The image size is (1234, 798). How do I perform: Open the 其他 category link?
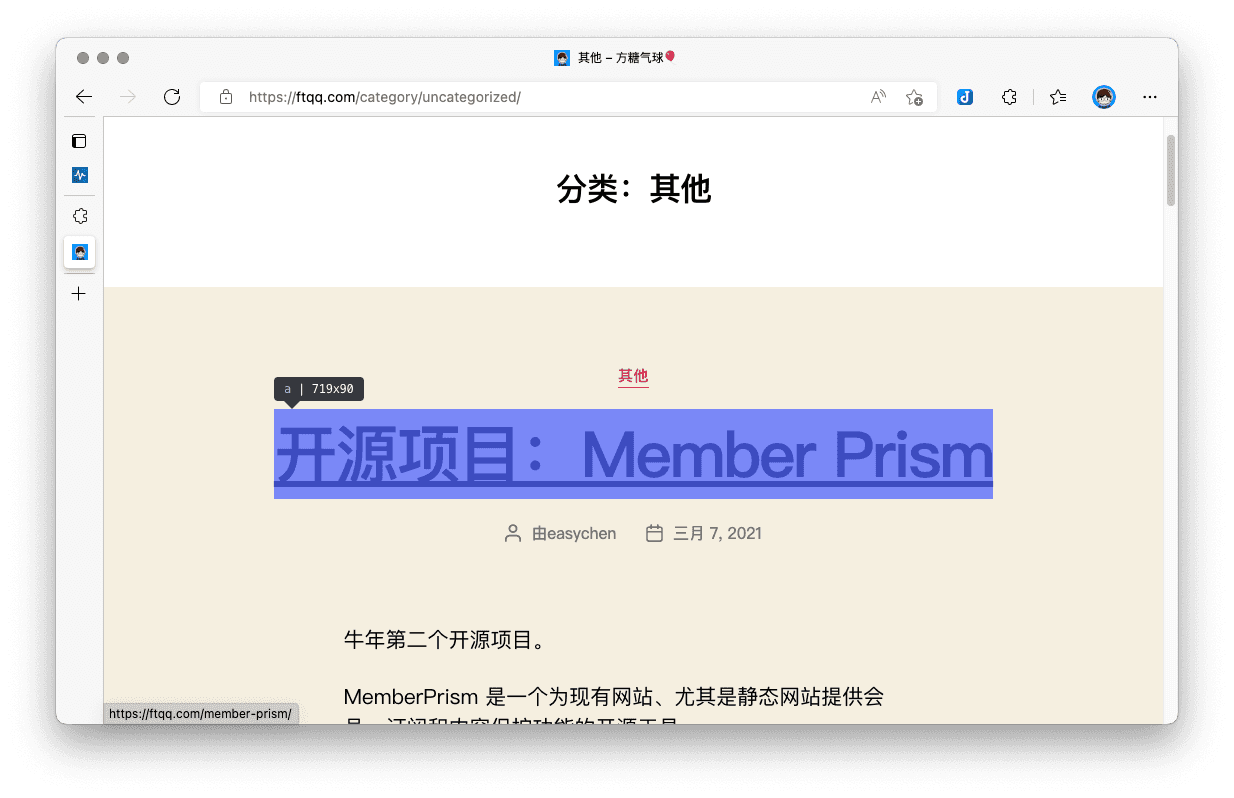point(633,376)
